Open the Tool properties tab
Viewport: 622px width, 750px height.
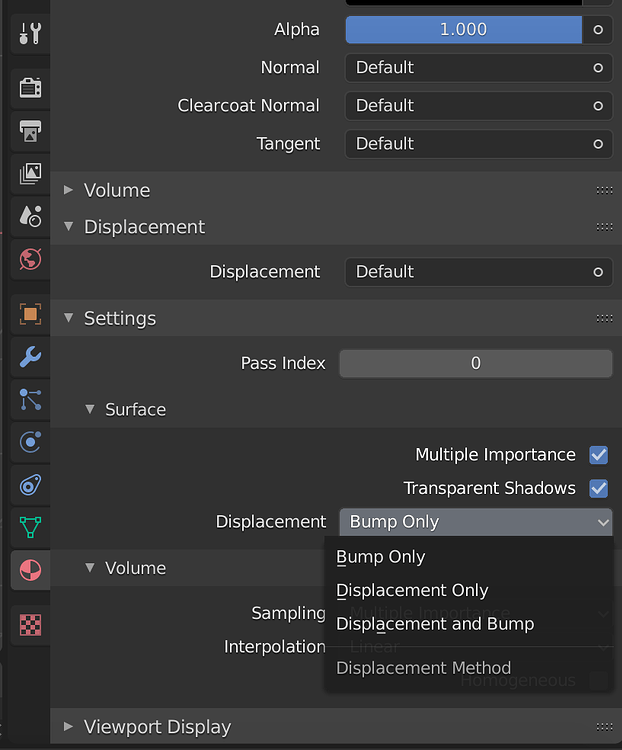click(x=30, y=33)
